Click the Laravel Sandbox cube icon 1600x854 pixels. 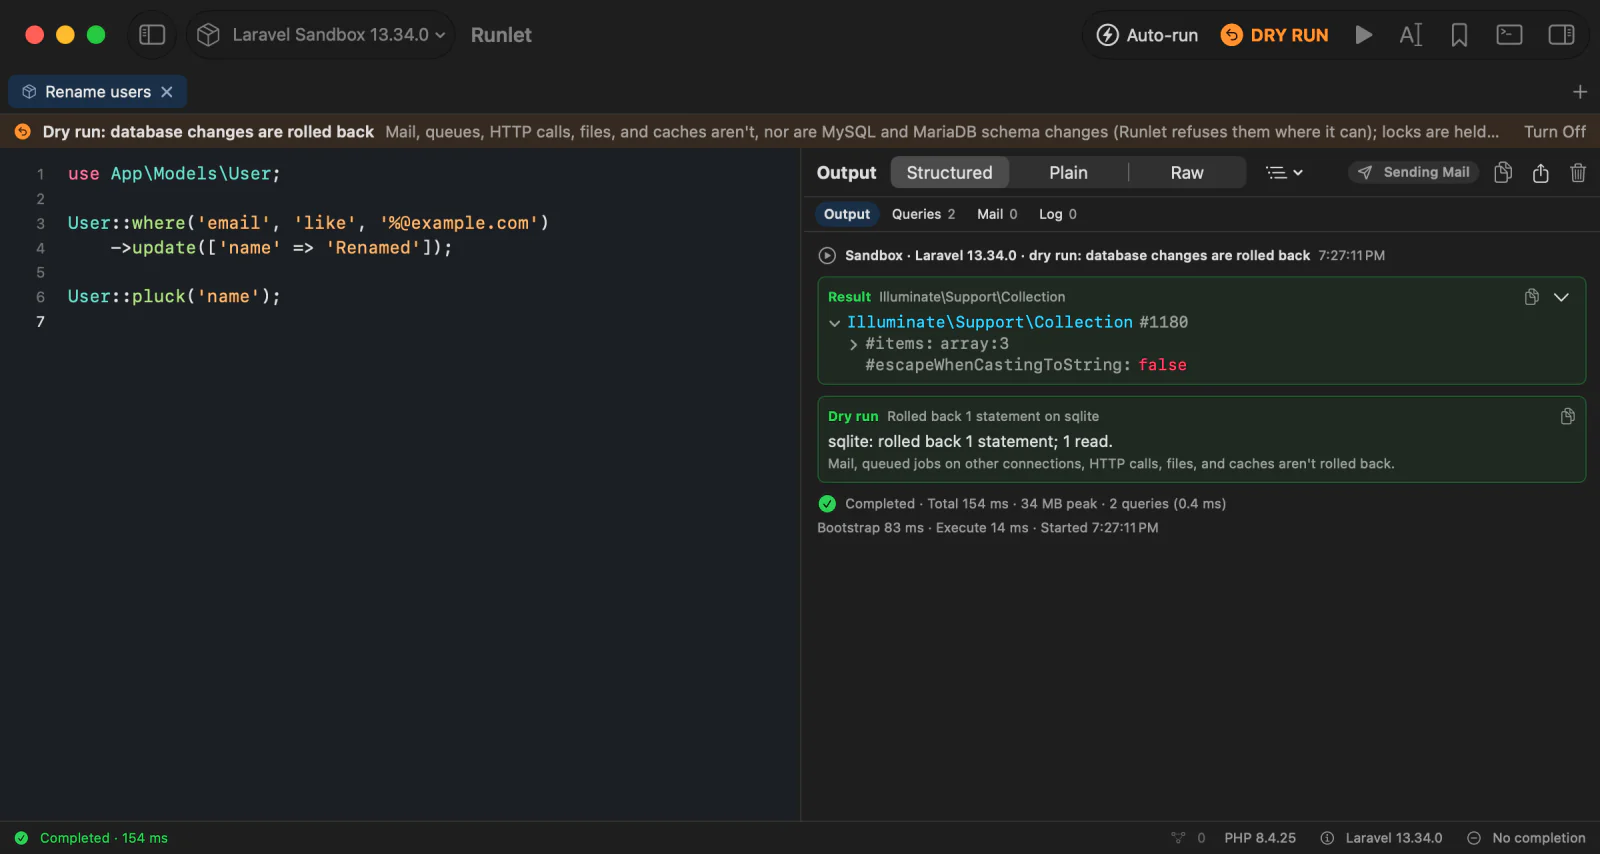(208, 35)
